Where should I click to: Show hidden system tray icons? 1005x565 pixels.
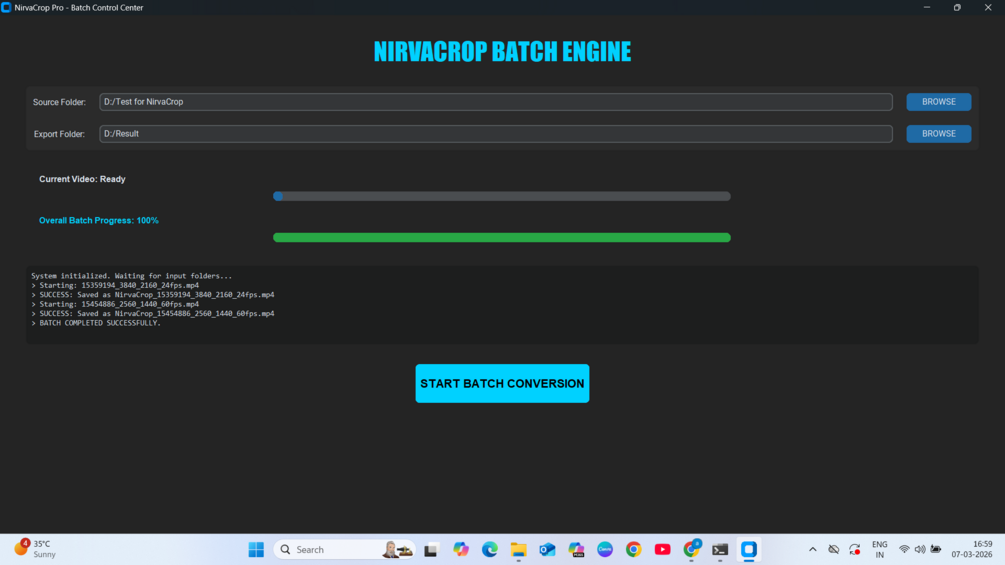tap(813, 550)
